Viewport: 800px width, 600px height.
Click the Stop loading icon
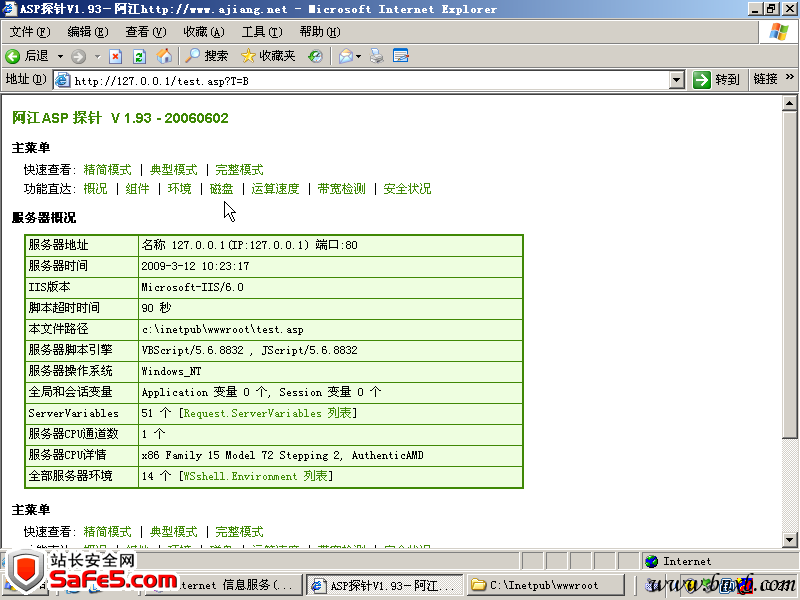click(115, 56)
